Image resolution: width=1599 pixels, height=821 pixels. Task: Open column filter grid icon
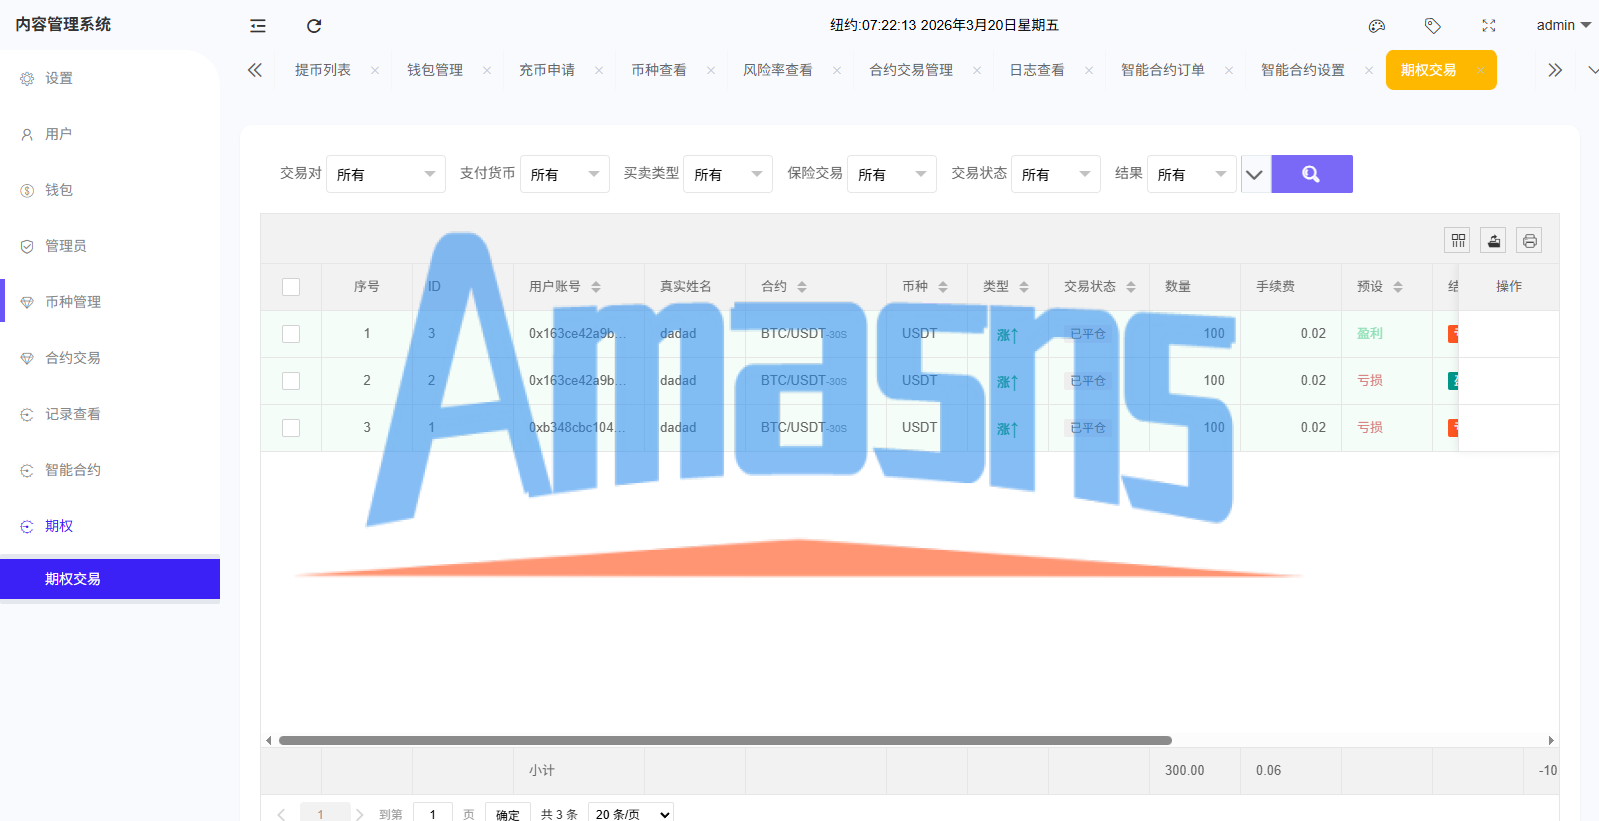point(1458,240)
